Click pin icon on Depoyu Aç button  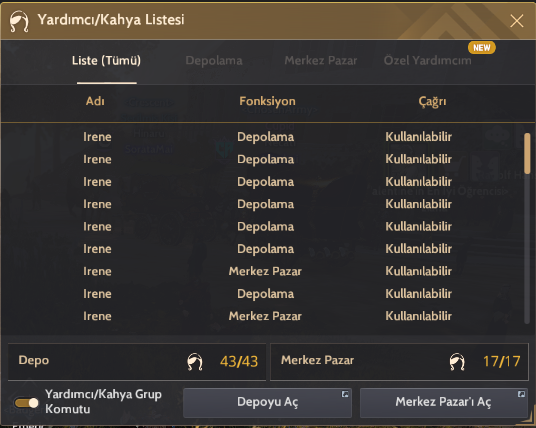(x=345, y=394)
